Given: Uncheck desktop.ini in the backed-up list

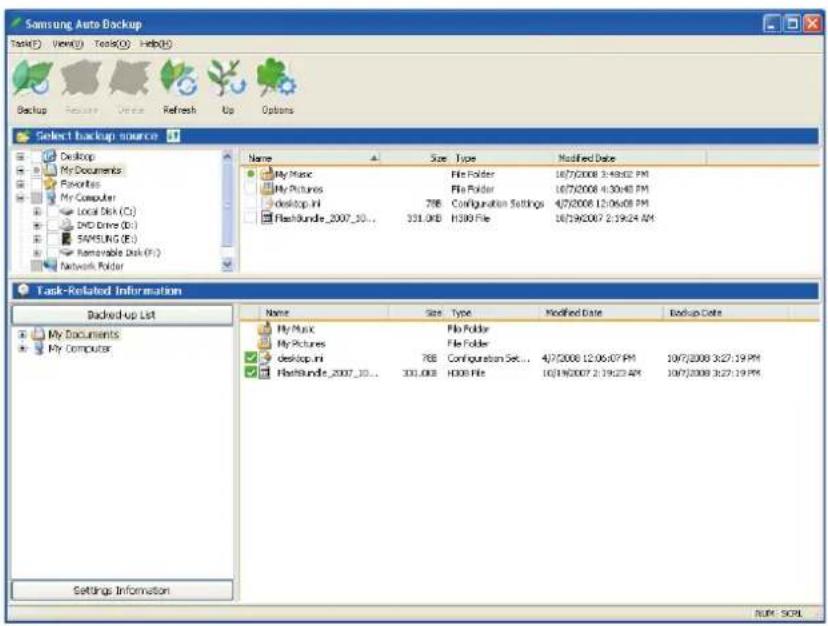Looking at the screenshot, I should pos(251,358).
